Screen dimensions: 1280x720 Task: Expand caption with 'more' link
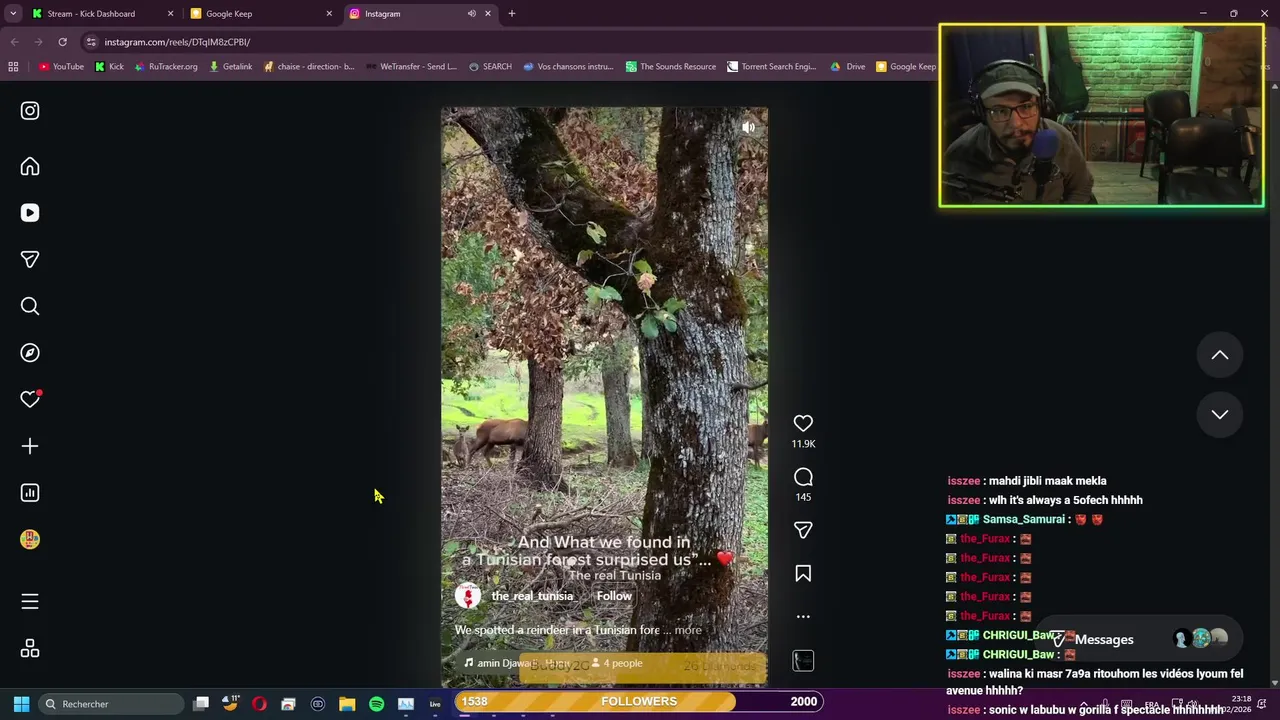point(688,630)
